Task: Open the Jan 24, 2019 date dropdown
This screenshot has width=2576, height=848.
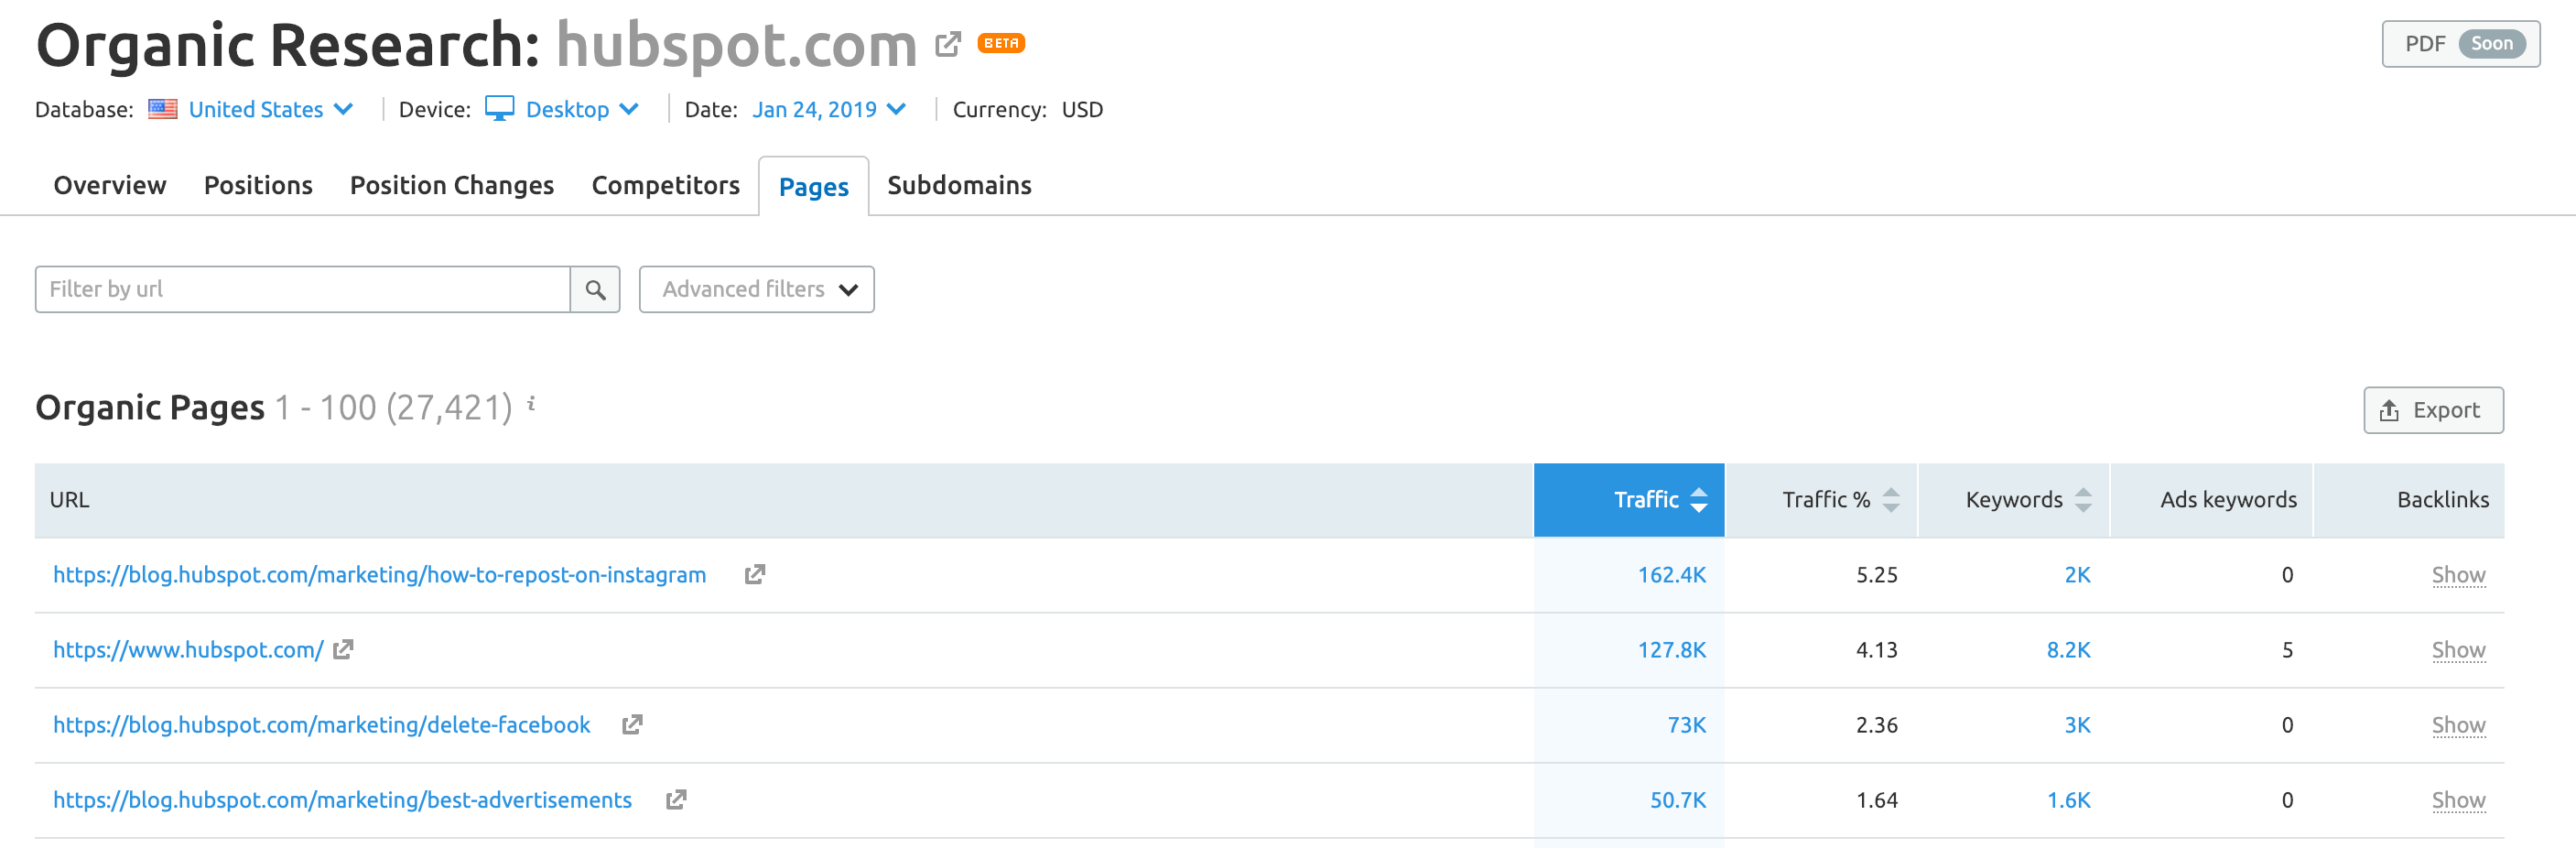Action: coord(829,109)
